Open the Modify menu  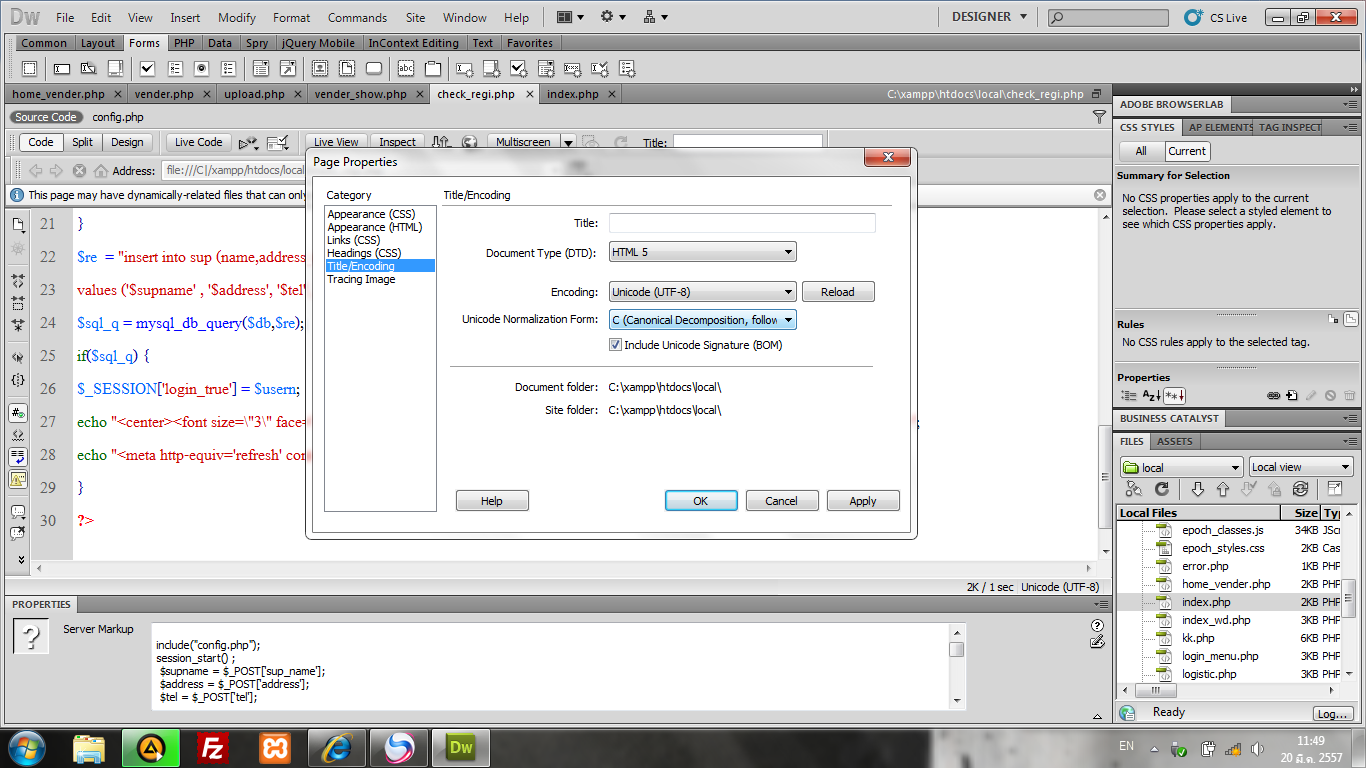[x=237, y=17]
